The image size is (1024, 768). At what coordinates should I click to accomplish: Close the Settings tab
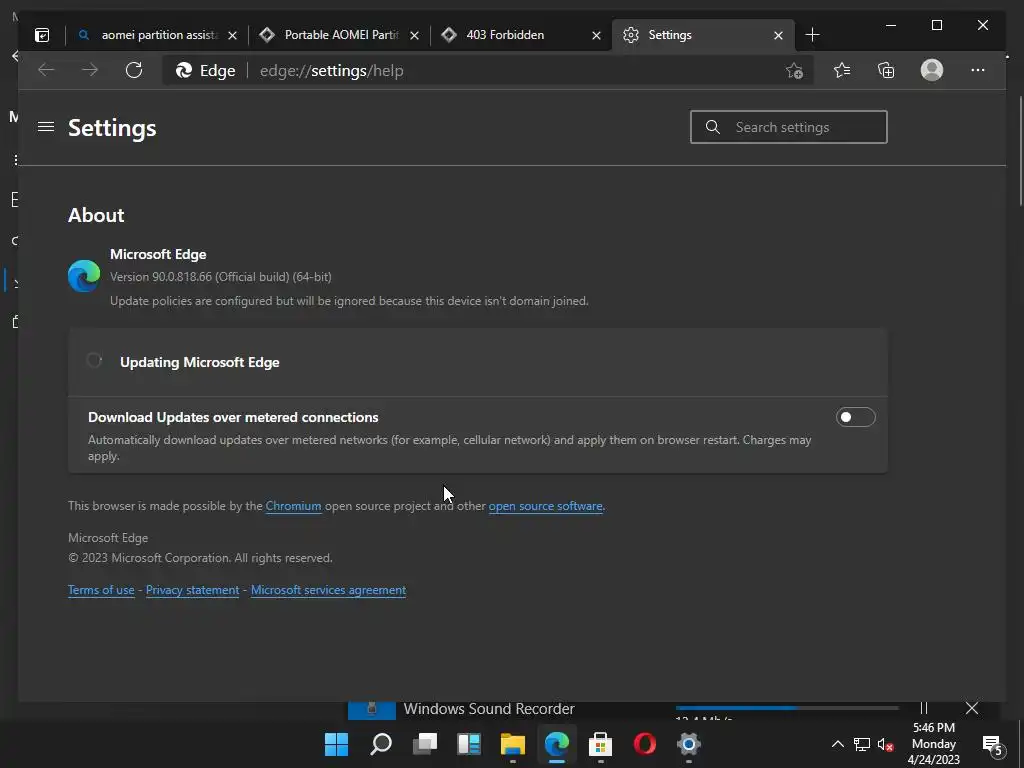[778, 35]
